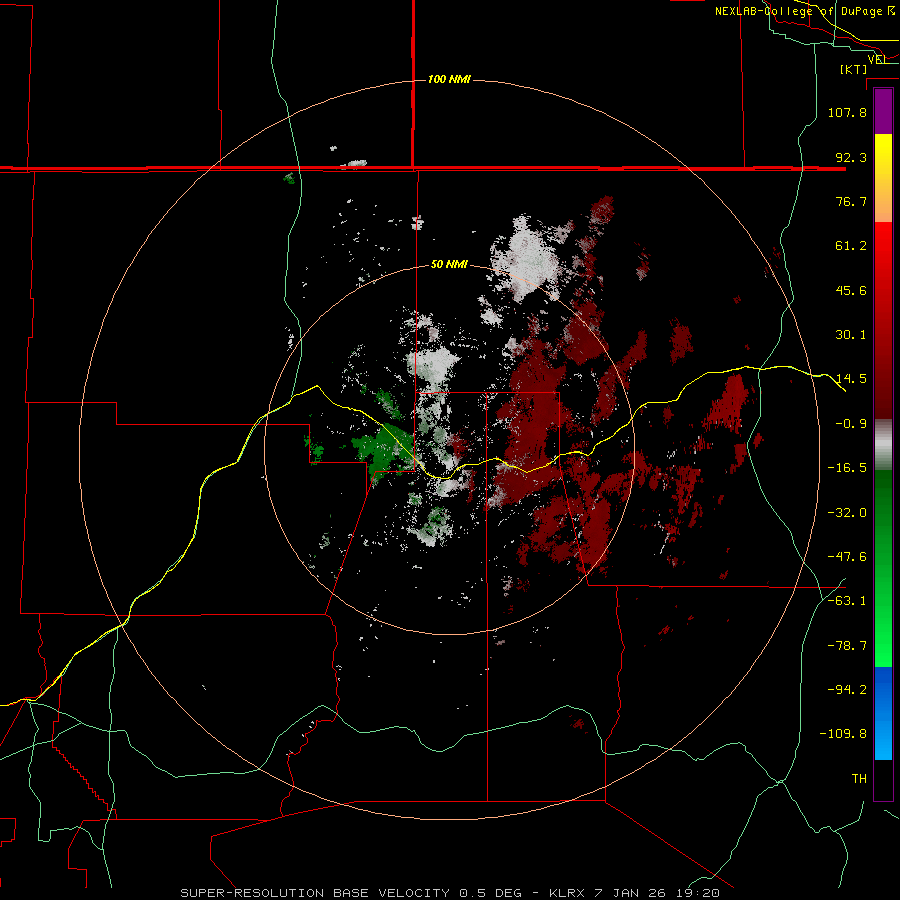Click the -32.0 velocity scale value

[847, 513]
